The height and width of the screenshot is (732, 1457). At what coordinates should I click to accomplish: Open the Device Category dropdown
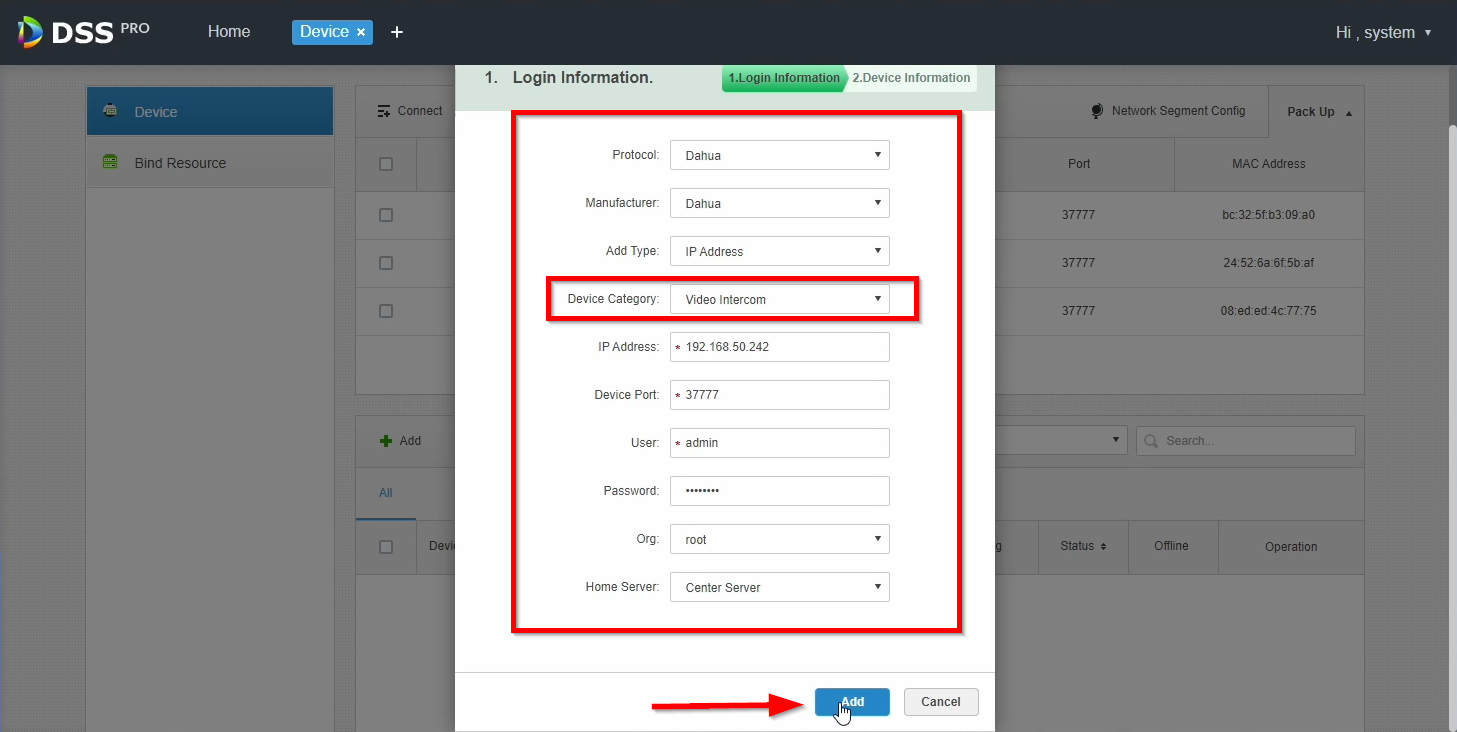tap(780, 299)
